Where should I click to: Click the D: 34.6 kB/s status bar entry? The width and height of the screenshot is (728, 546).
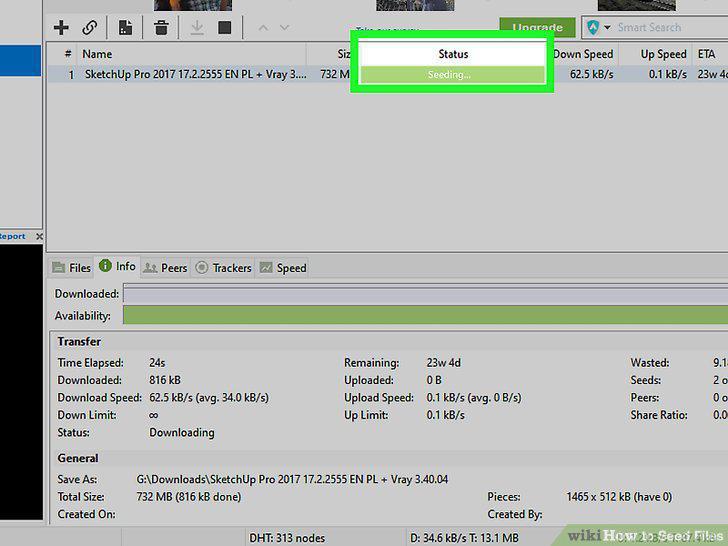pos(464,538)
